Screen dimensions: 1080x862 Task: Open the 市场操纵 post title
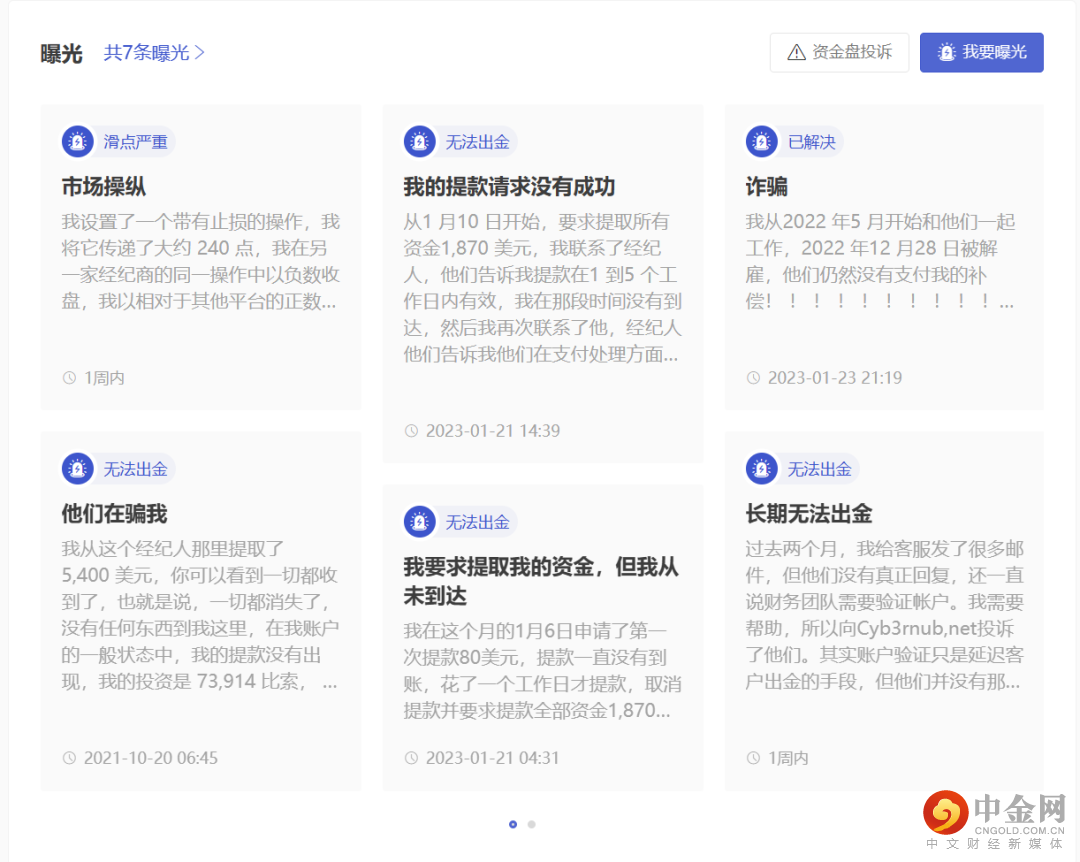pos(104,186)
